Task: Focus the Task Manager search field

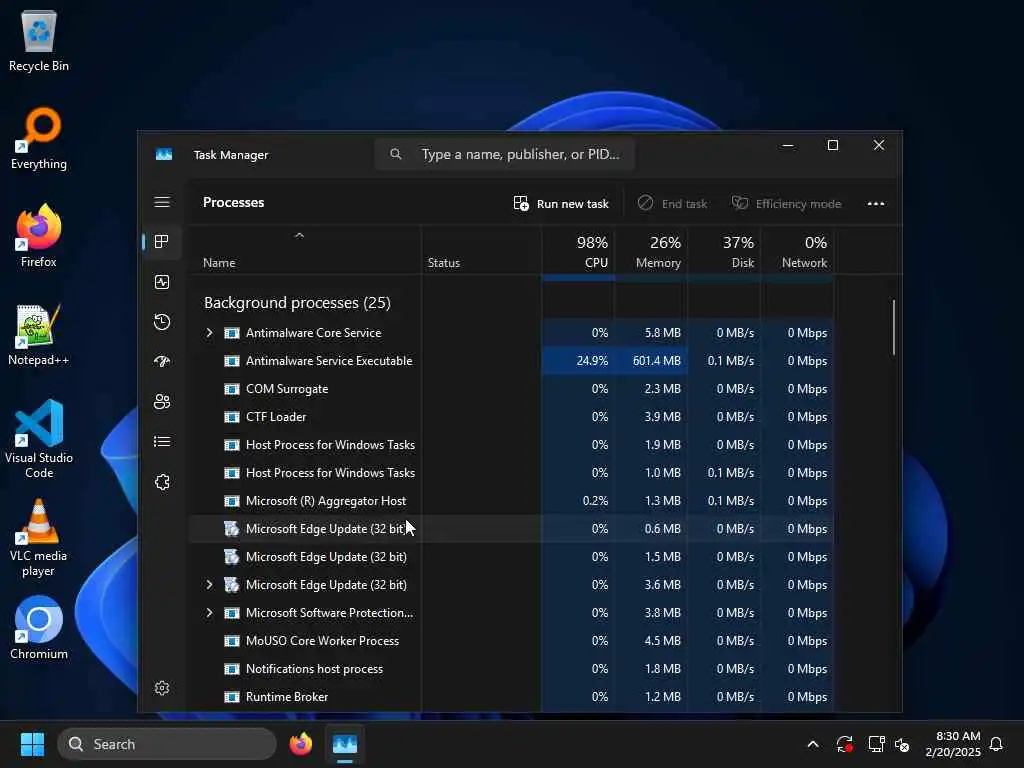Action: point(504,154)
